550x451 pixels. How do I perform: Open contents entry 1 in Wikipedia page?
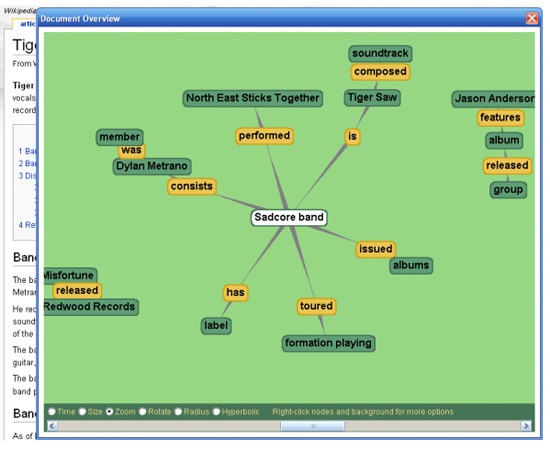click(27, 151)
